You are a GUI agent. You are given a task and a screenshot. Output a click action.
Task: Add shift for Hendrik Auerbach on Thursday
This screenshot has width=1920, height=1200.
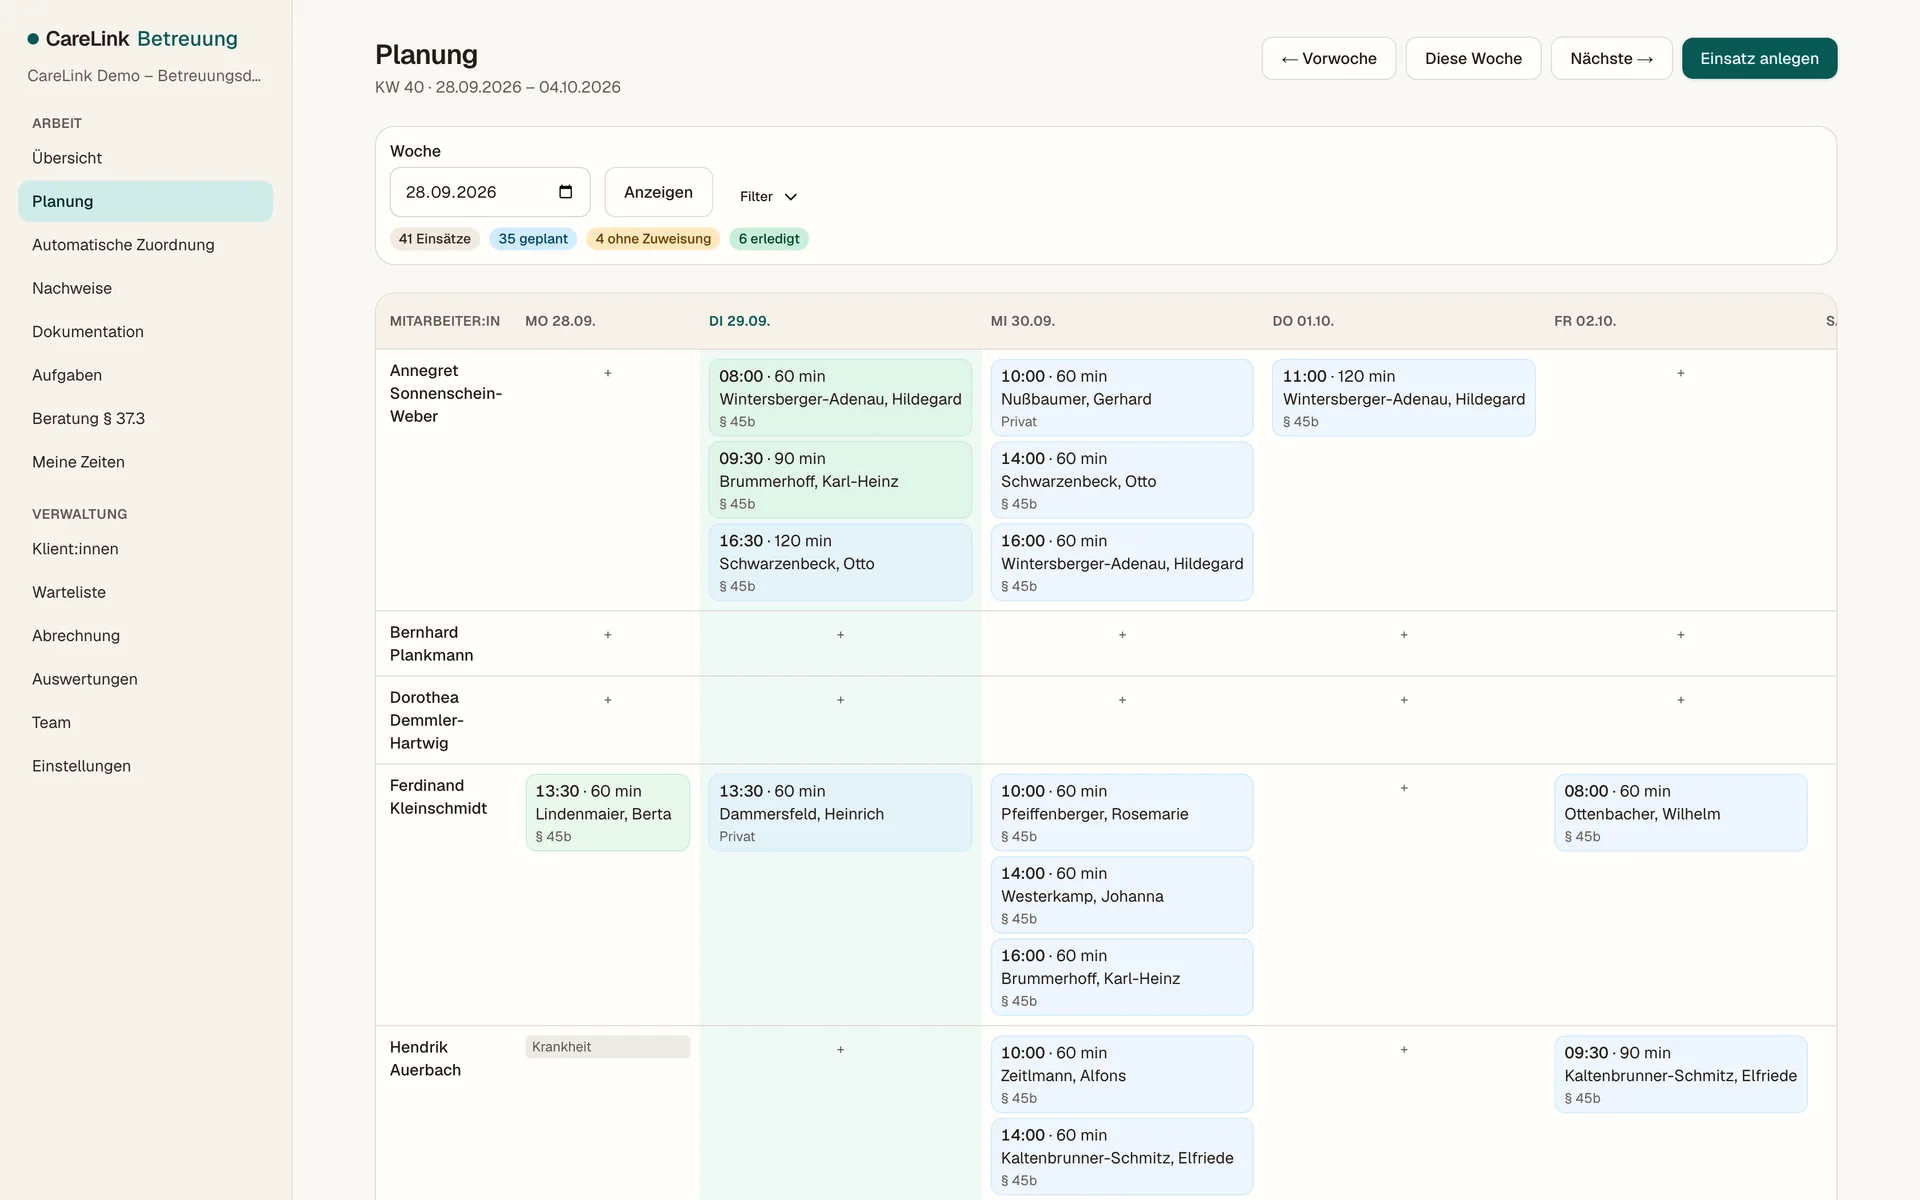click(1404, 1050)
